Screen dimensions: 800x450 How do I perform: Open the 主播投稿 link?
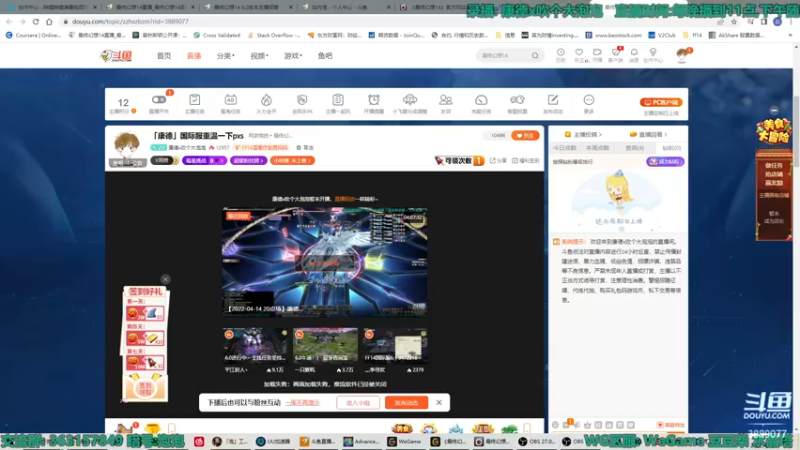click(583, 134)
